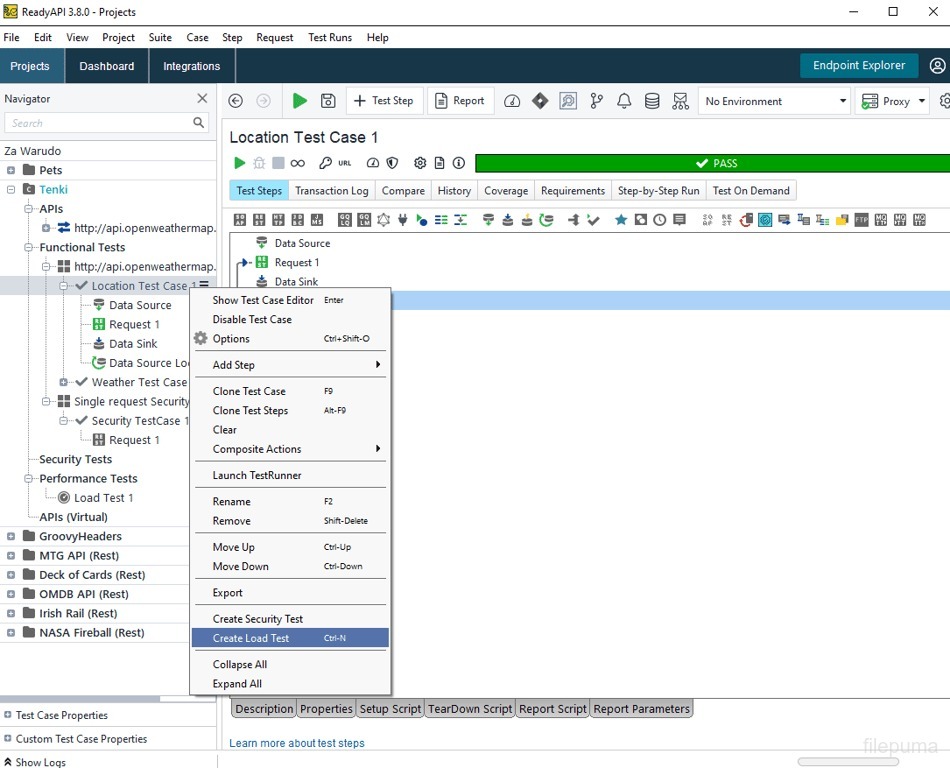
Task: Close the Navigator panel
Action: [x=202, y=99]
